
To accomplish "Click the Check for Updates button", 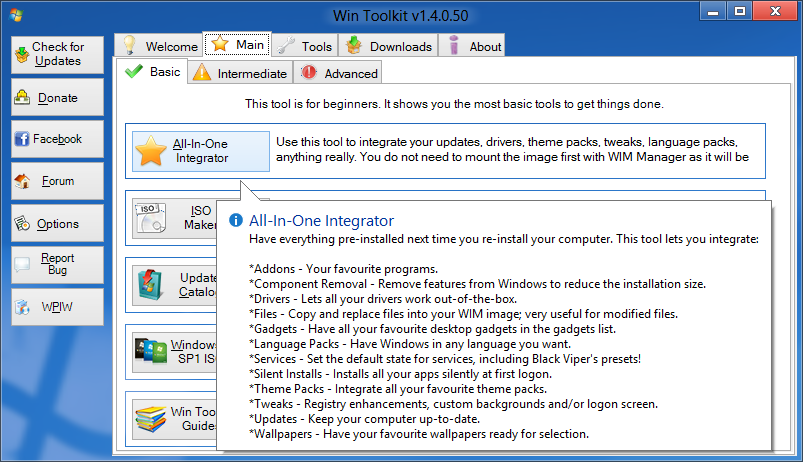I will pyautogui.click(x=57, y=55).
